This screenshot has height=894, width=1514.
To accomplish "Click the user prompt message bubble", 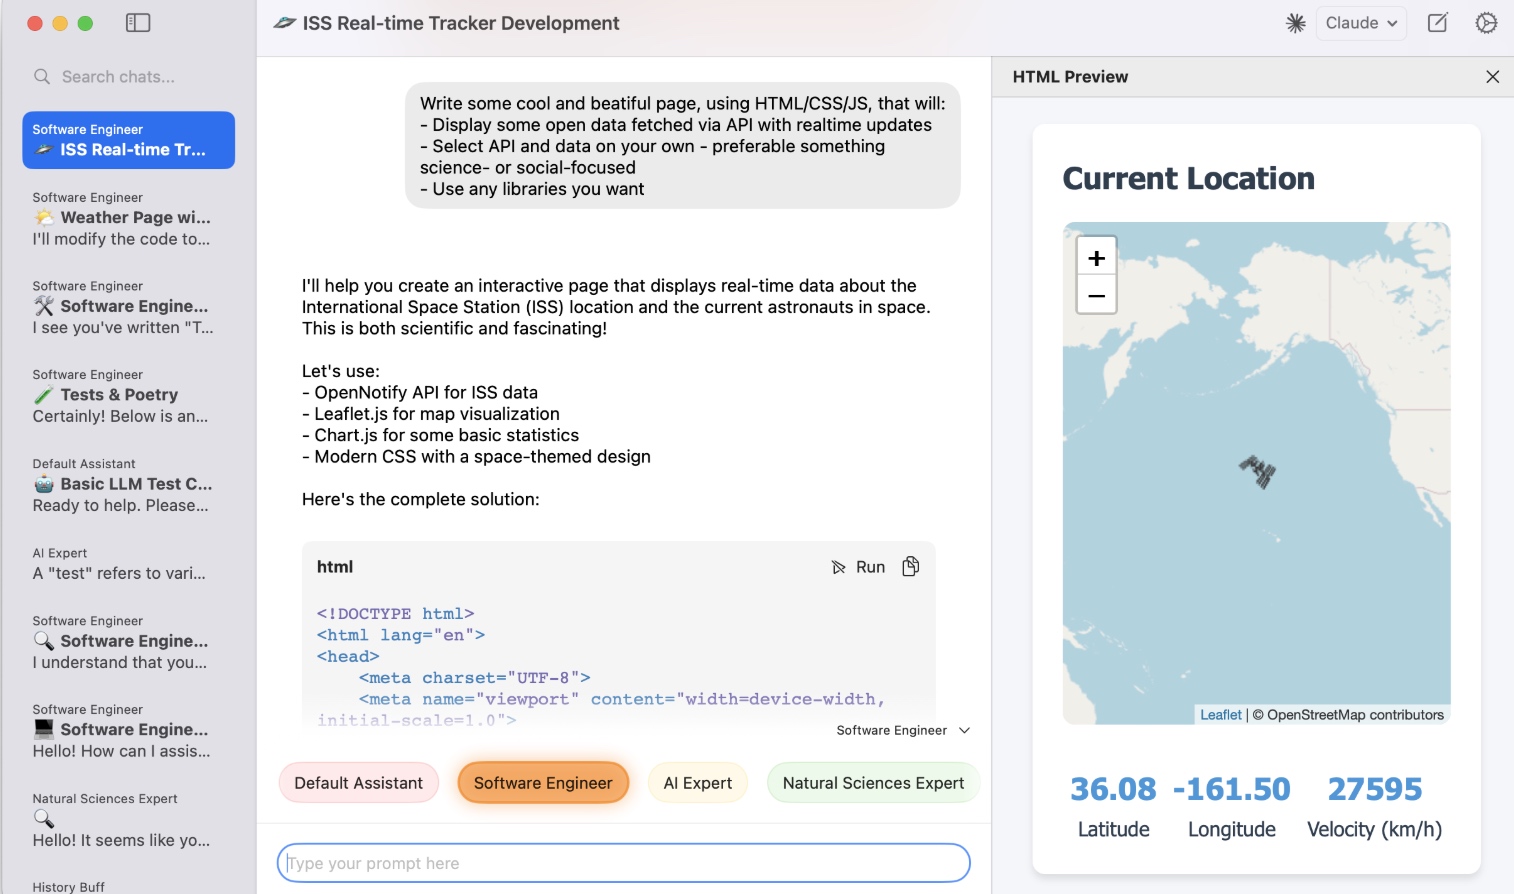I will click(x=683, y=146).
